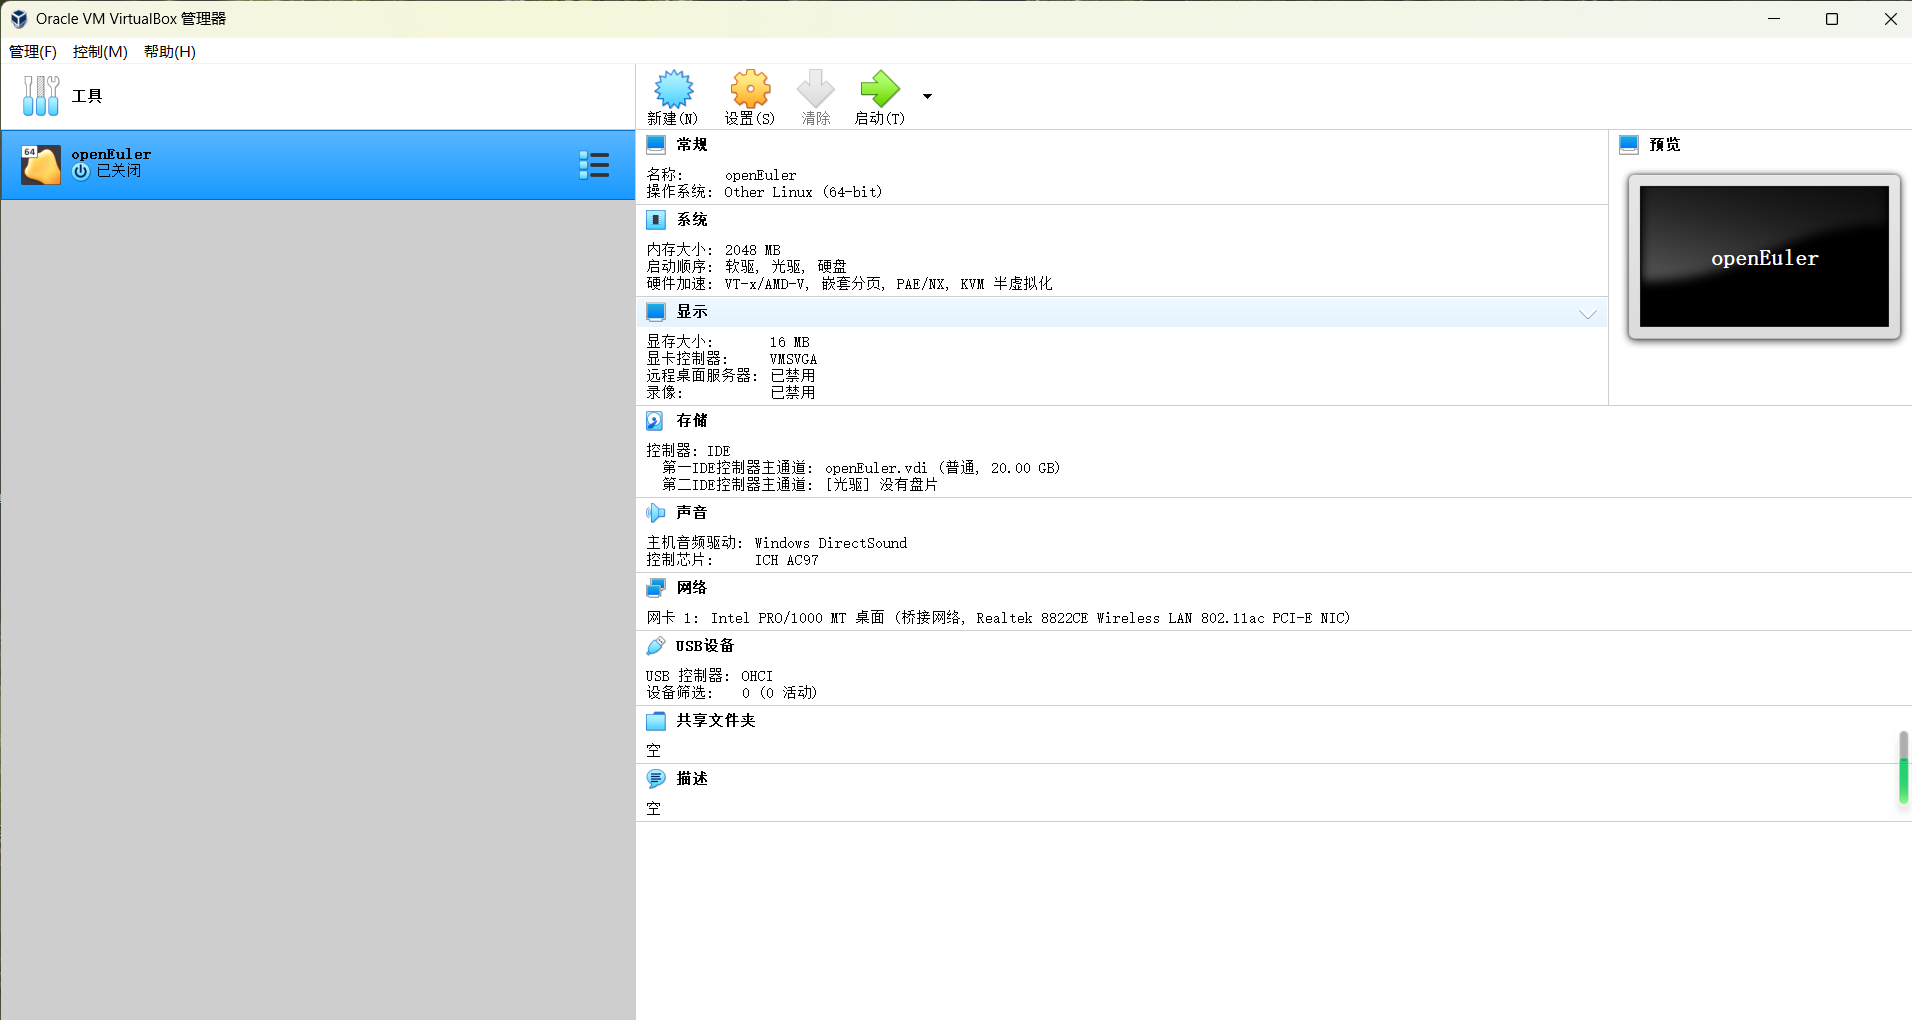The width and height of the screenshot is (1912, 1020).
Task: Click the 新建(N) new VM icon
Action: pyautogui.click(x=673, y=89)
